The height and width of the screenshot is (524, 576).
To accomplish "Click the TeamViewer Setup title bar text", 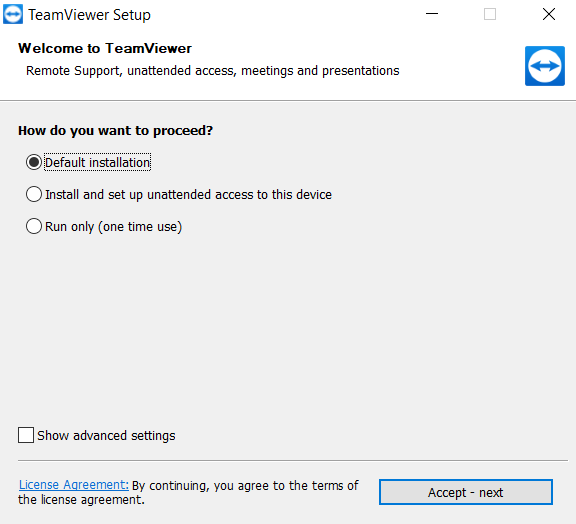I will coord(89,15).
